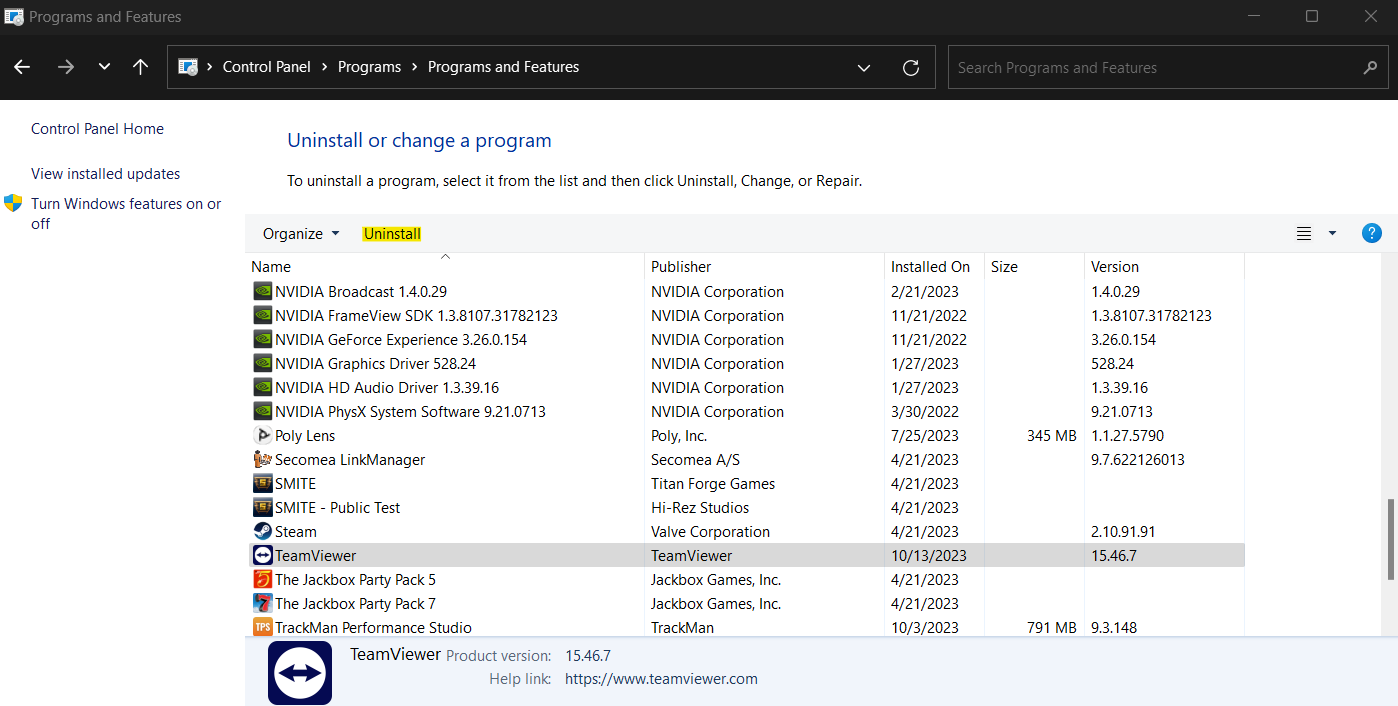Uninstall the selected TeamViewer program

(391, 233)
